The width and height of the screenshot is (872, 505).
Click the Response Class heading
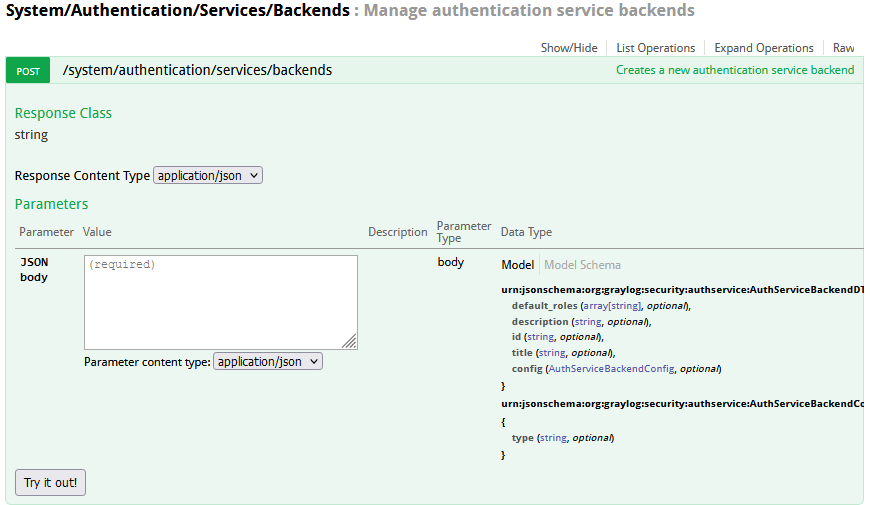pos(63,113)
